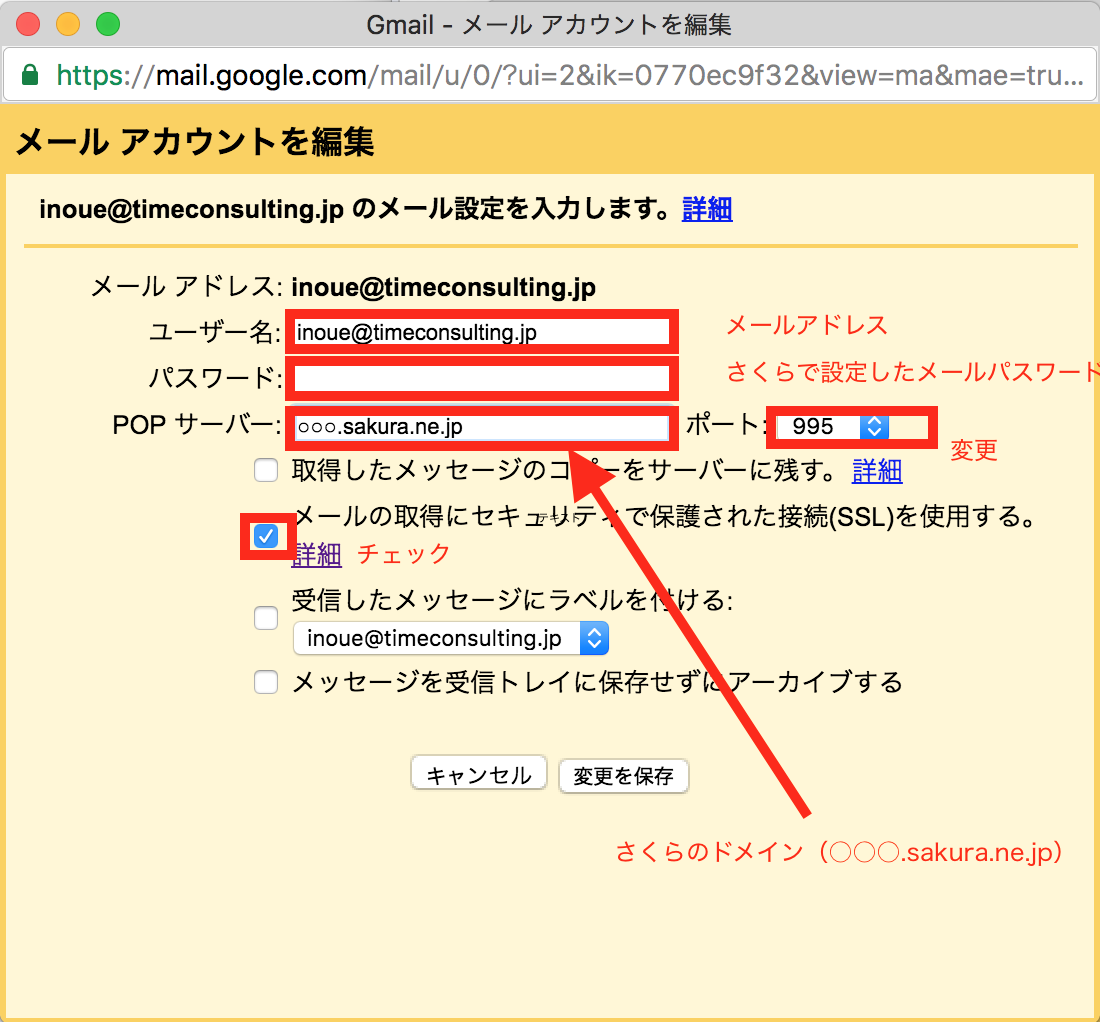Click the yellow minimize window button

coord(68,24)
